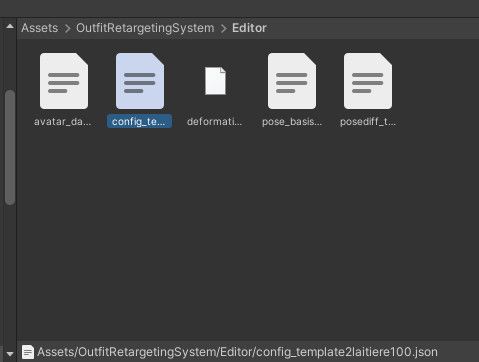Click the avatar_da... file name label
This screenshot has height=362, width=479.
point(63,121)
